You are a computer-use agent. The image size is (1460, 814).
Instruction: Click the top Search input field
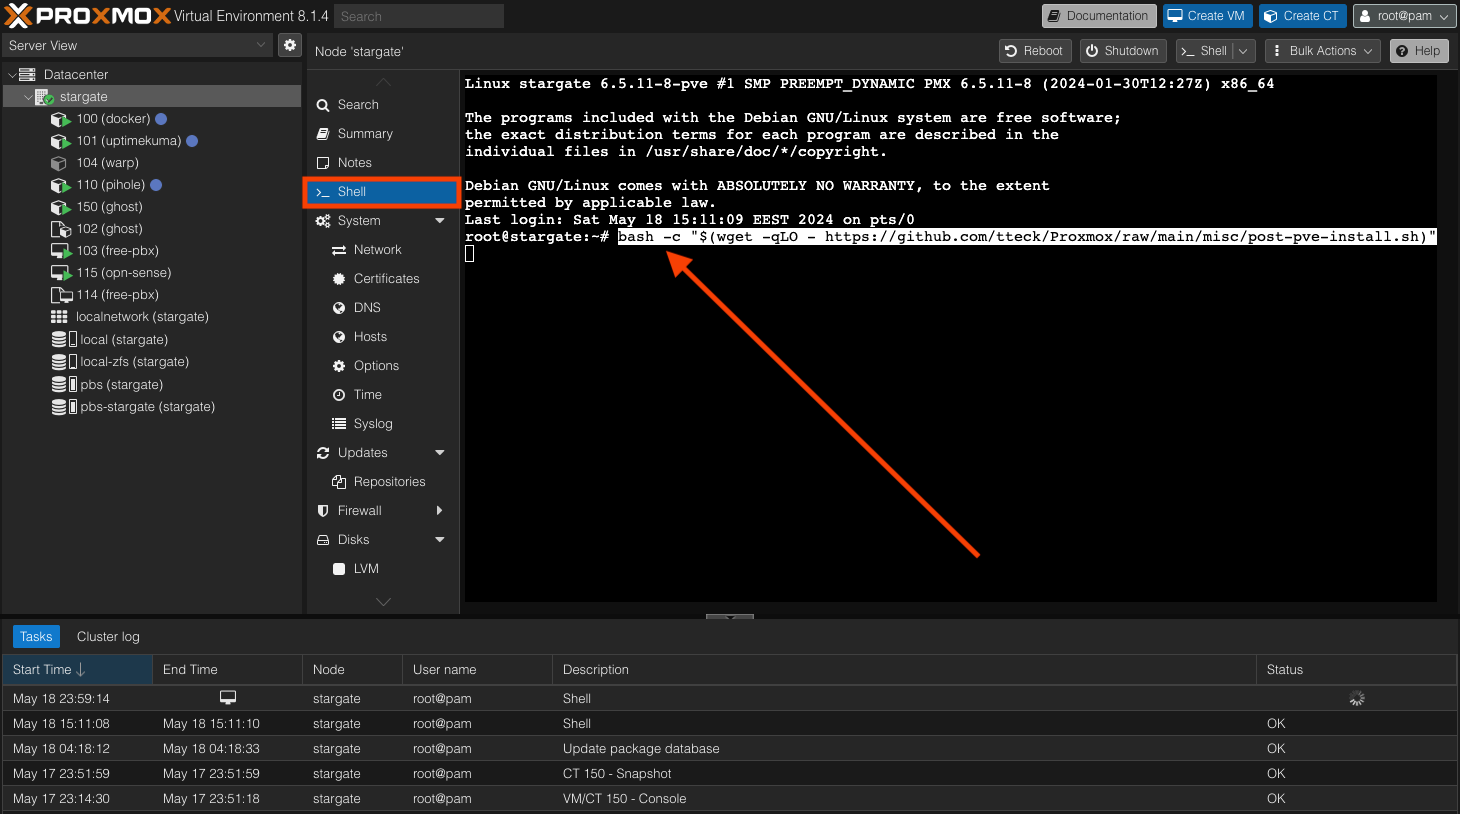tap(418, 15)
